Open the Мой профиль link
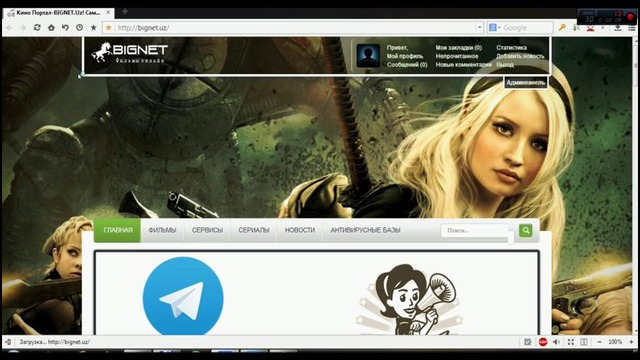Viewport: 640px width, 360px height. point(404,56)
